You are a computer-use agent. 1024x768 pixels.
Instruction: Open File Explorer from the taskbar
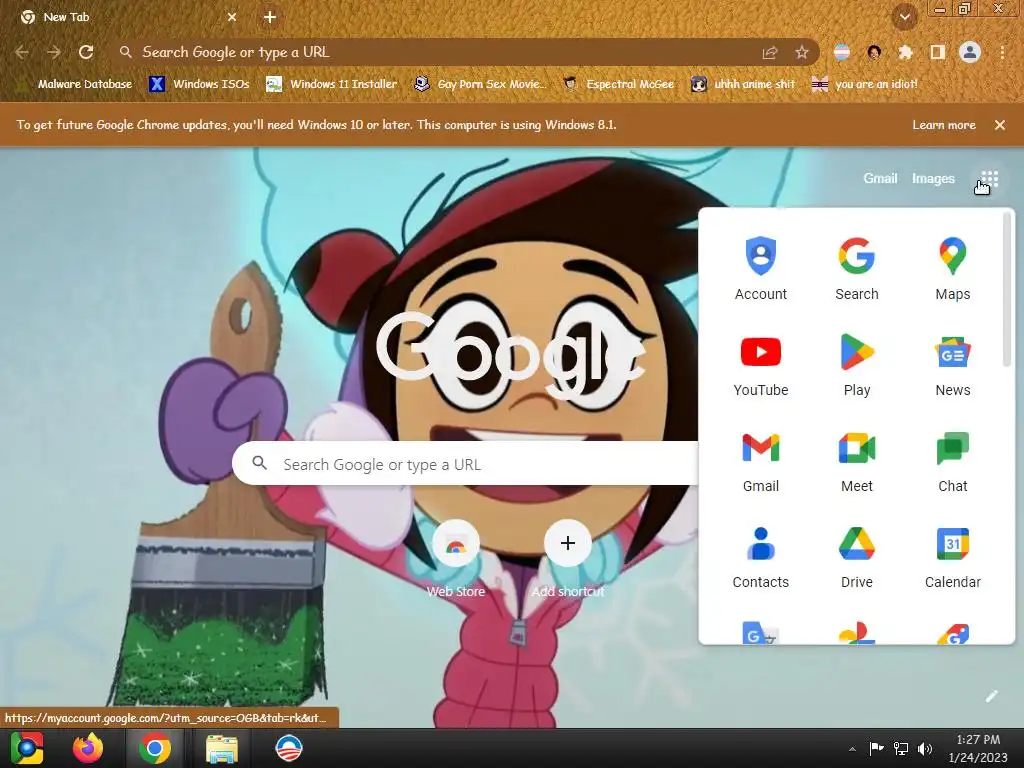click(222, 748)
